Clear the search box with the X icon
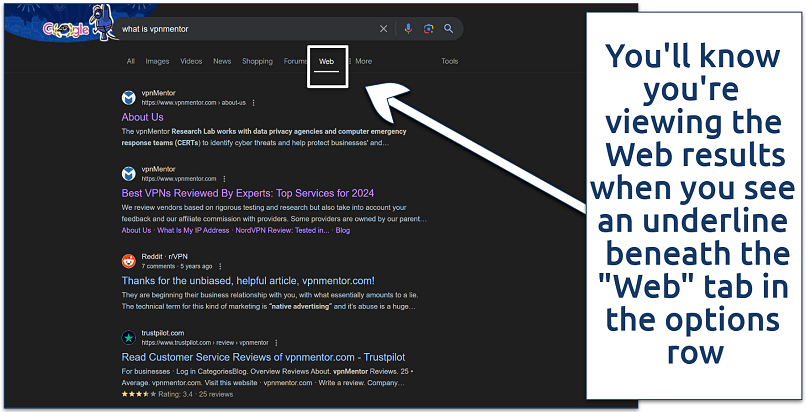 pyautogui.click(x=384, y=29)
